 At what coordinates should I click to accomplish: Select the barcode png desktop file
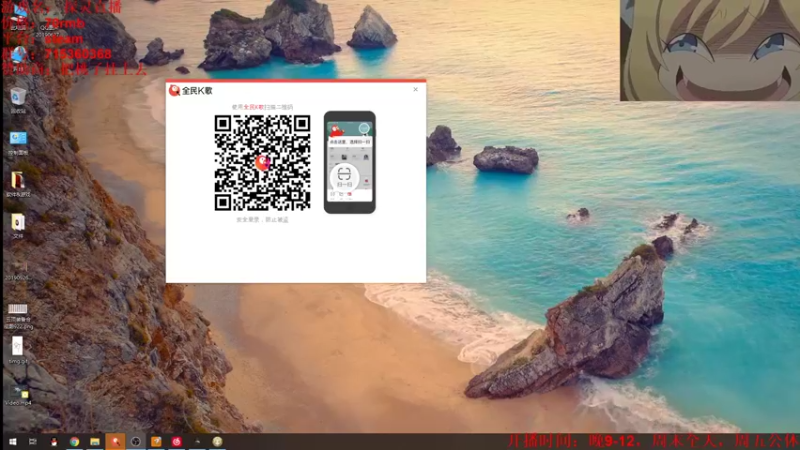click(18, 315)
